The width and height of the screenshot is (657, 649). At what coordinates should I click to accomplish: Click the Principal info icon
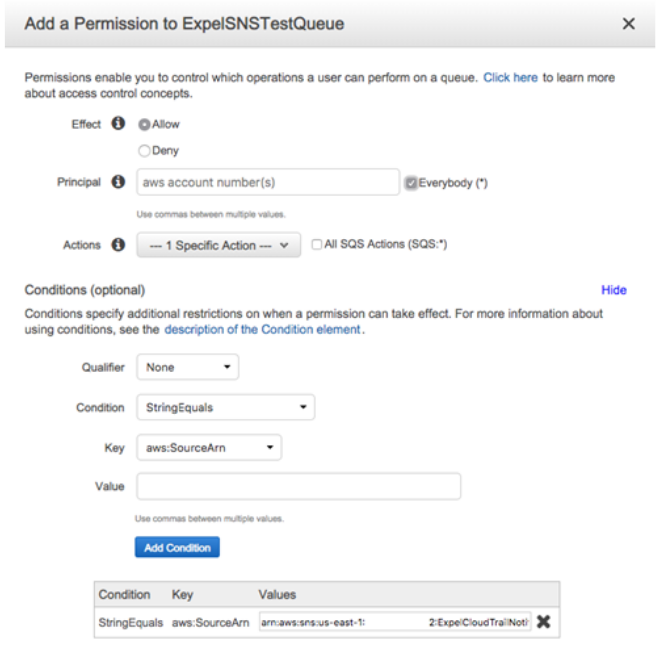tap(118, 181)
